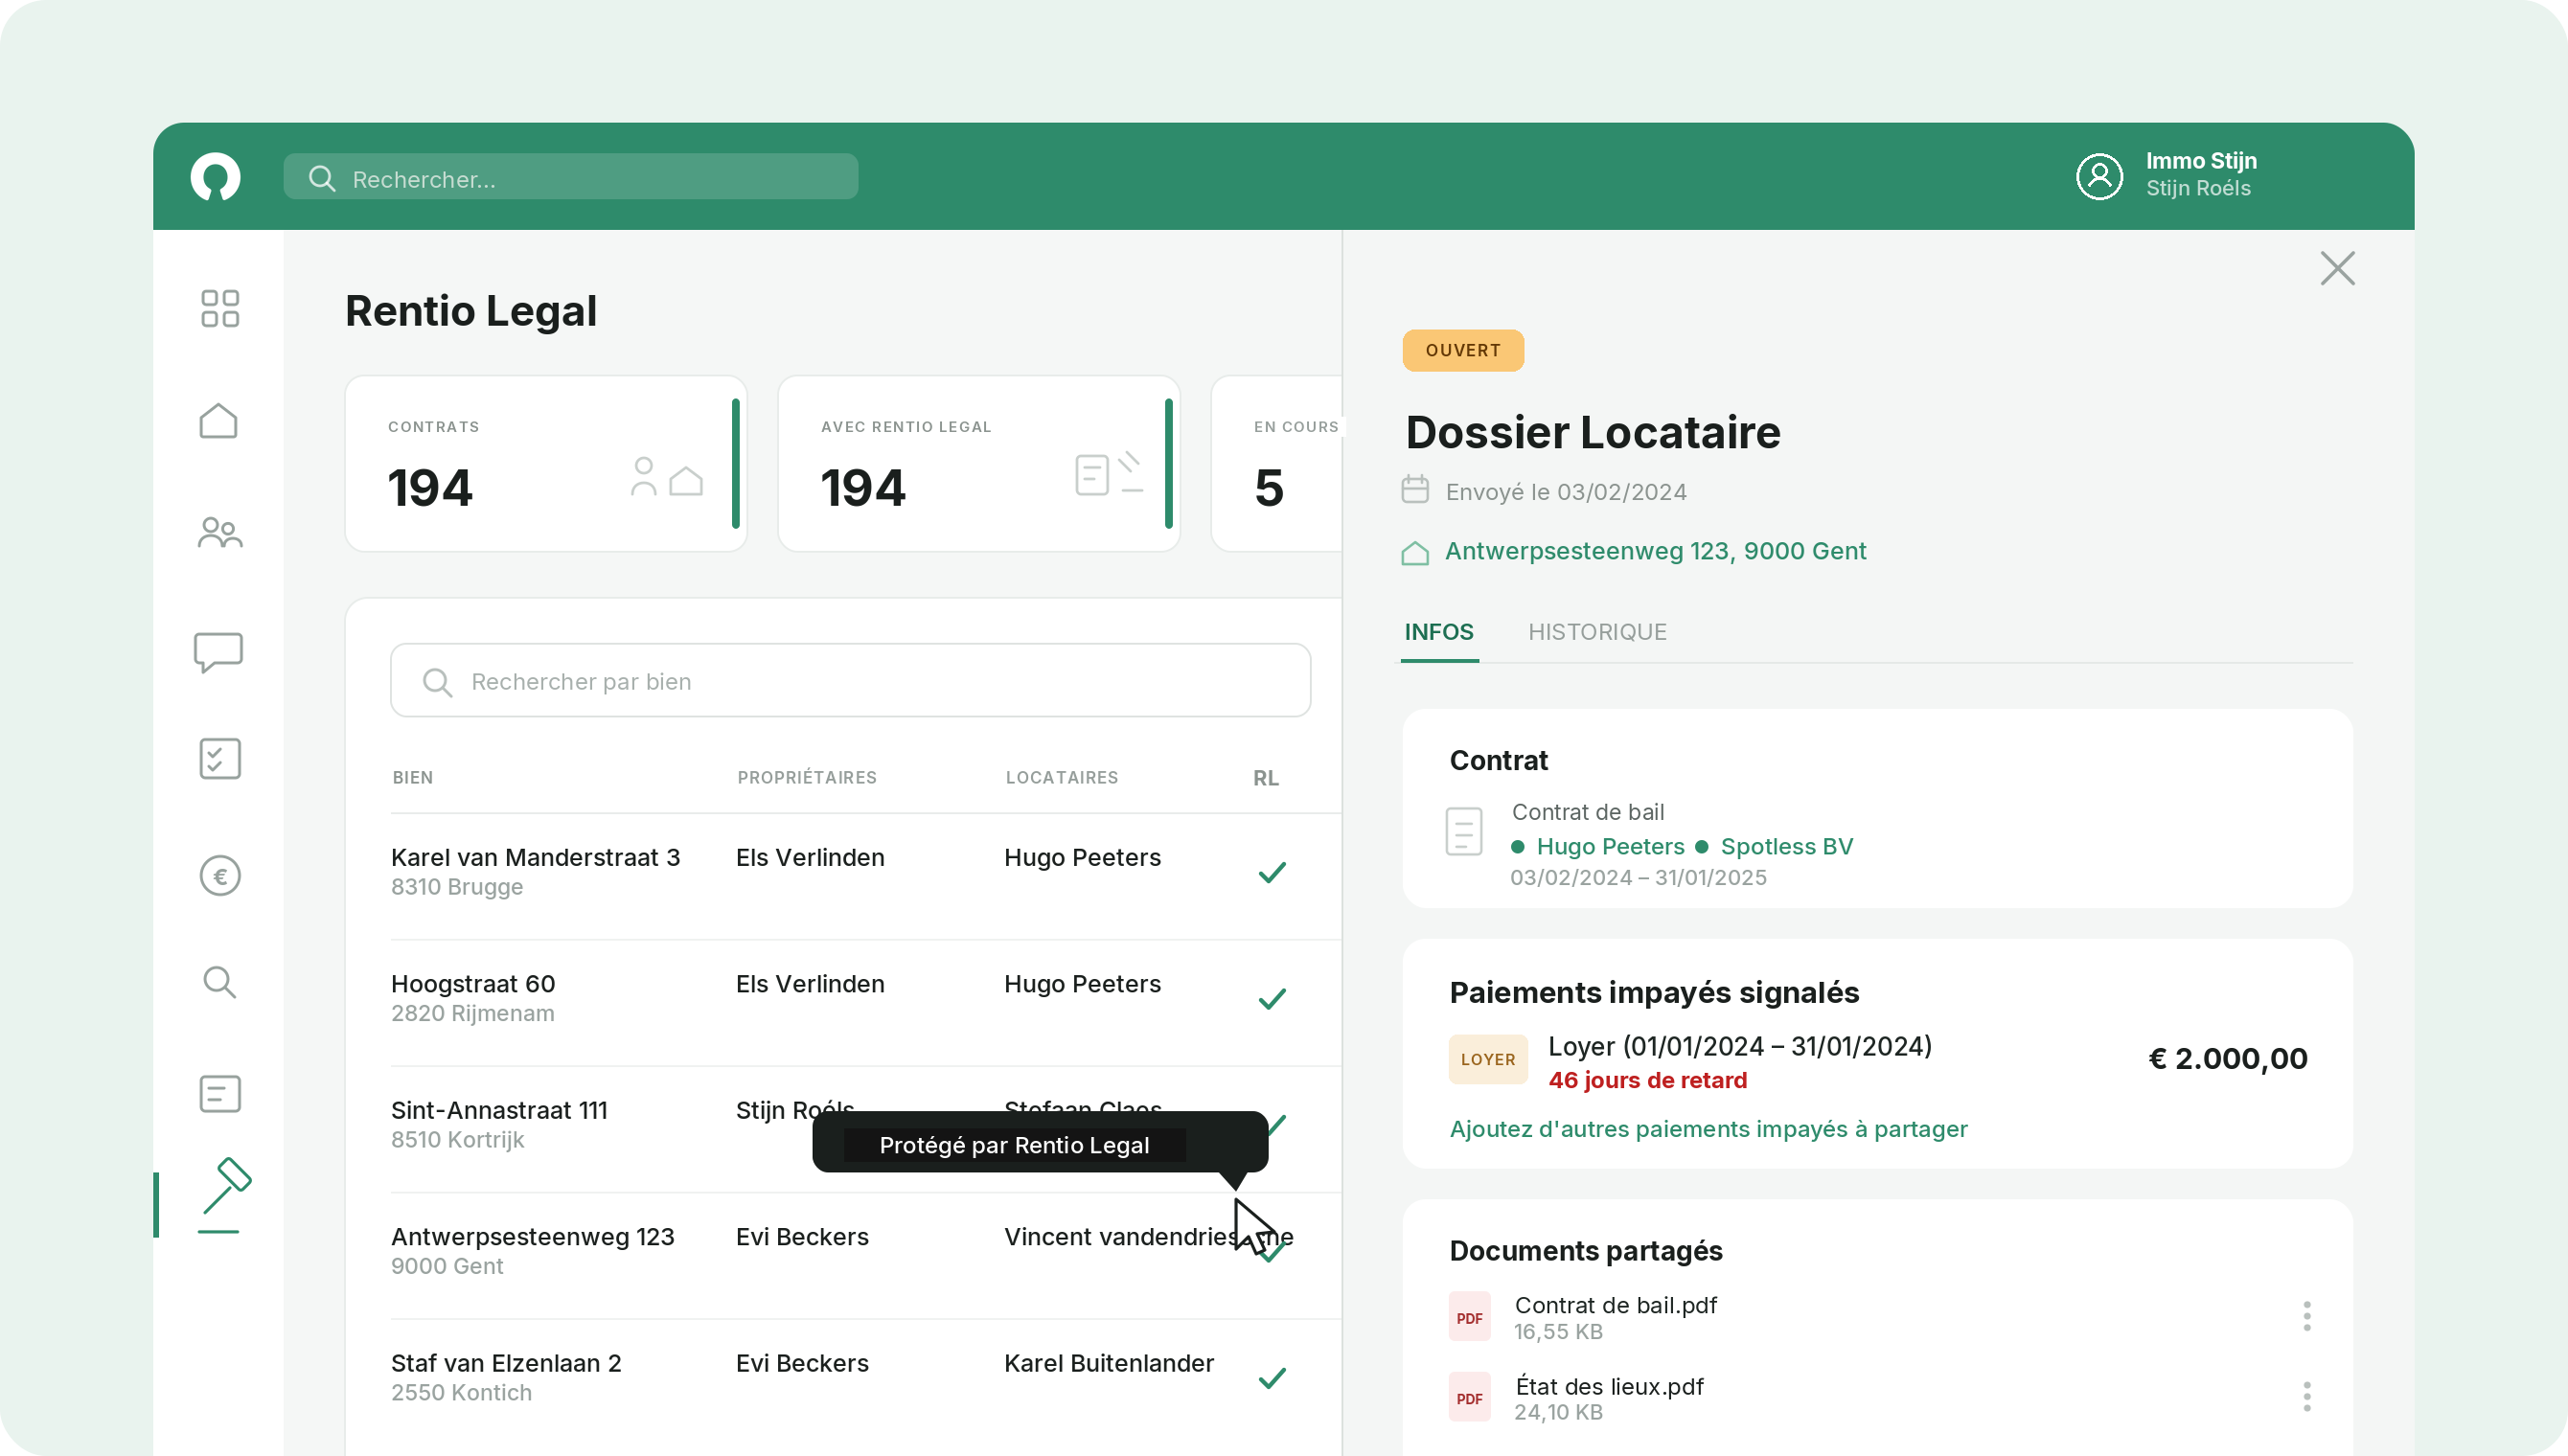This screenshot has width=2568, height=1456.
Task: Sort by the RL column header
Action: (1266, 778)
